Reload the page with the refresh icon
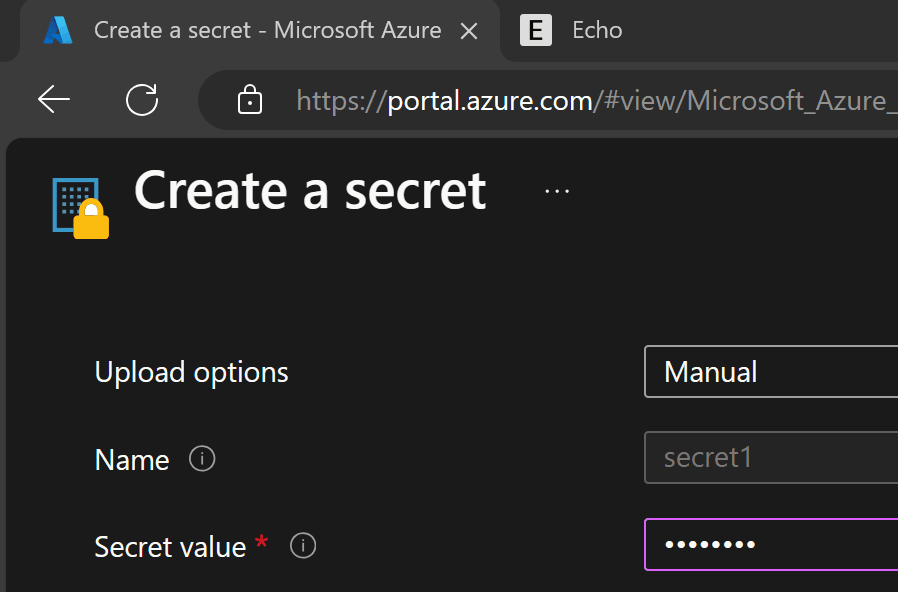The height and width of the screenshot is (592, 898). click(x=142, y=100)
